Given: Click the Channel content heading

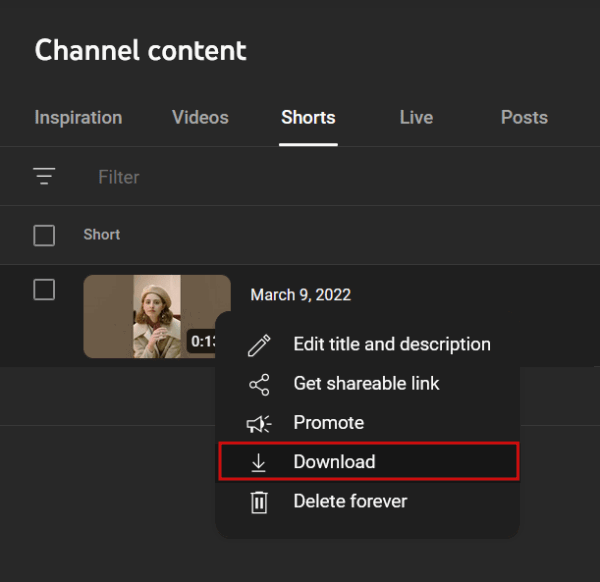Looking at the screenshot, I should (140, 50).
